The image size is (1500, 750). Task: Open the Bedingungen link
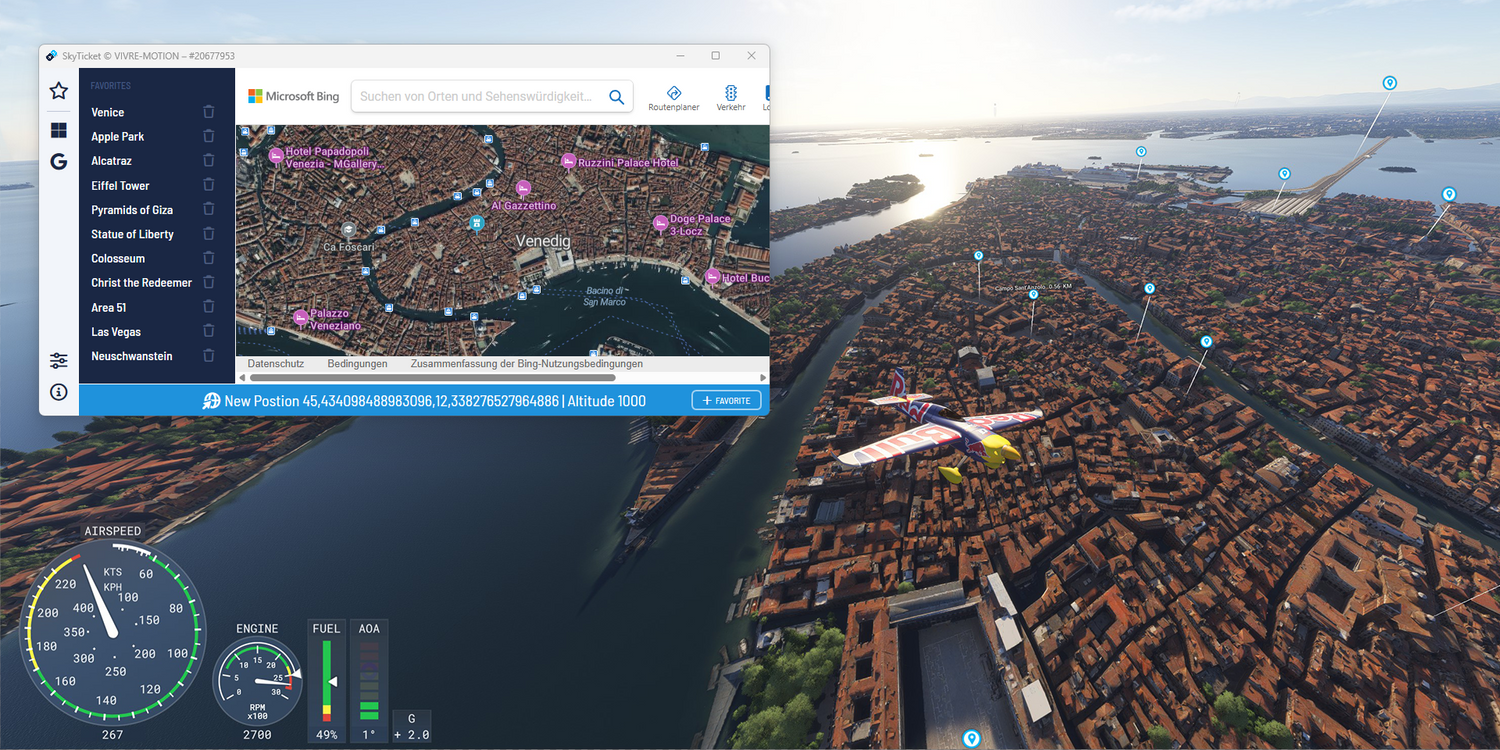pos(357,364)
